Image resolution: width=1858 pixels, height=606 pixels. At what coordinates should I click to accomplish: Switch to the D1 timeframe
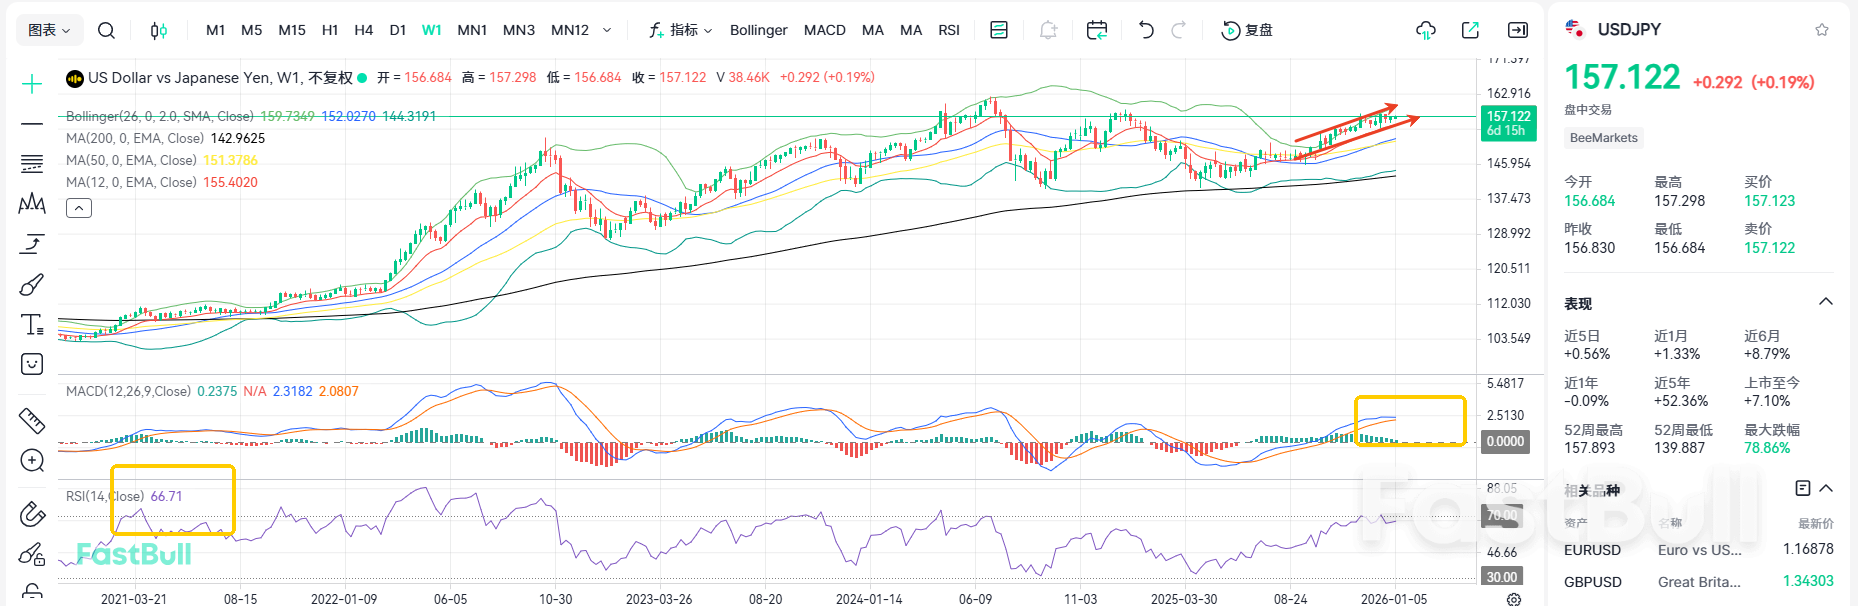[398, 30]
